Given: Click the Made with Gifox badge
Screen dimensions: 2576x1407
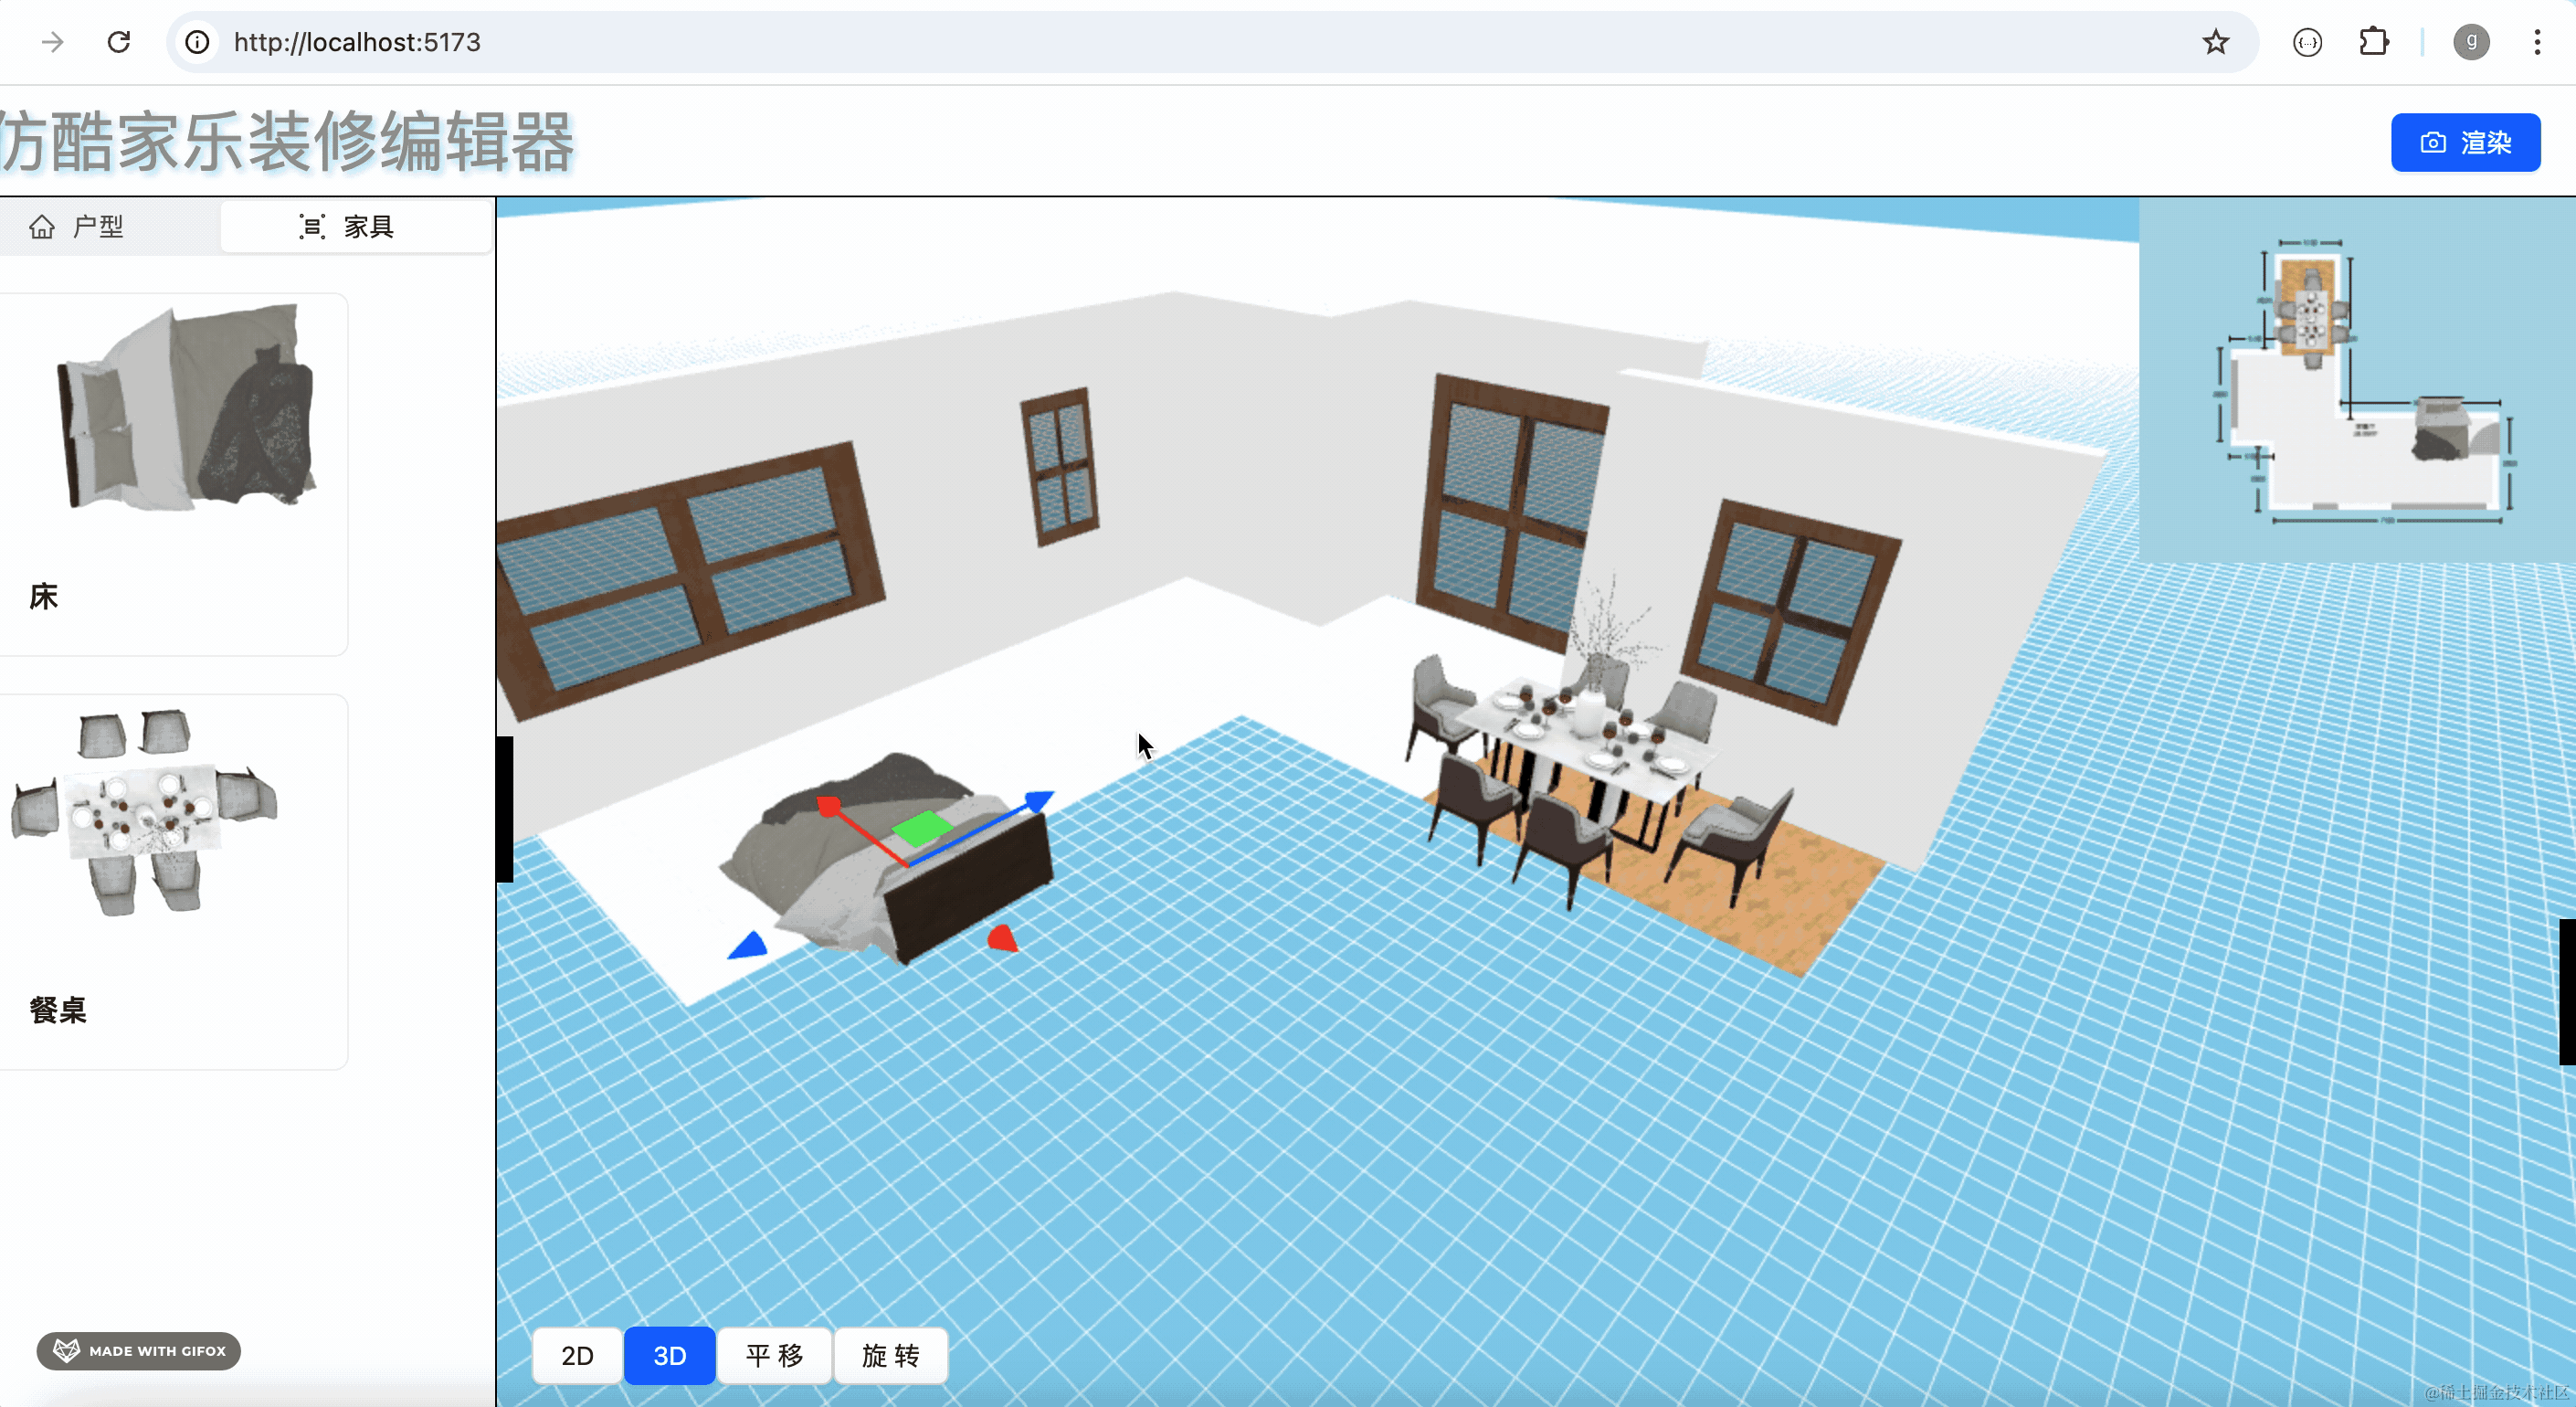Looking at the screenshot, I should (x=139, y=1350).
